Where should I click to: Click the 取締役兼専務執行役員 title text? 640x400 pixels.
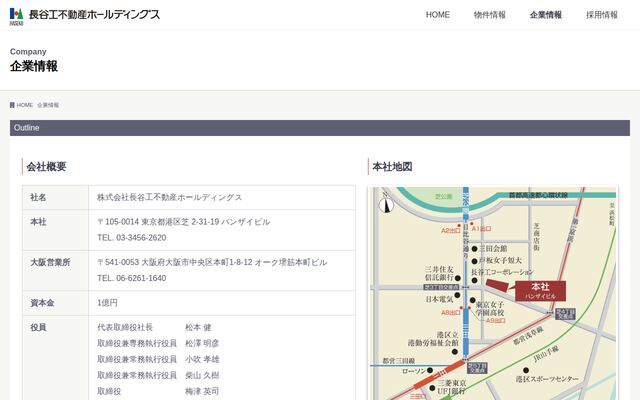(x=137, y=343)
